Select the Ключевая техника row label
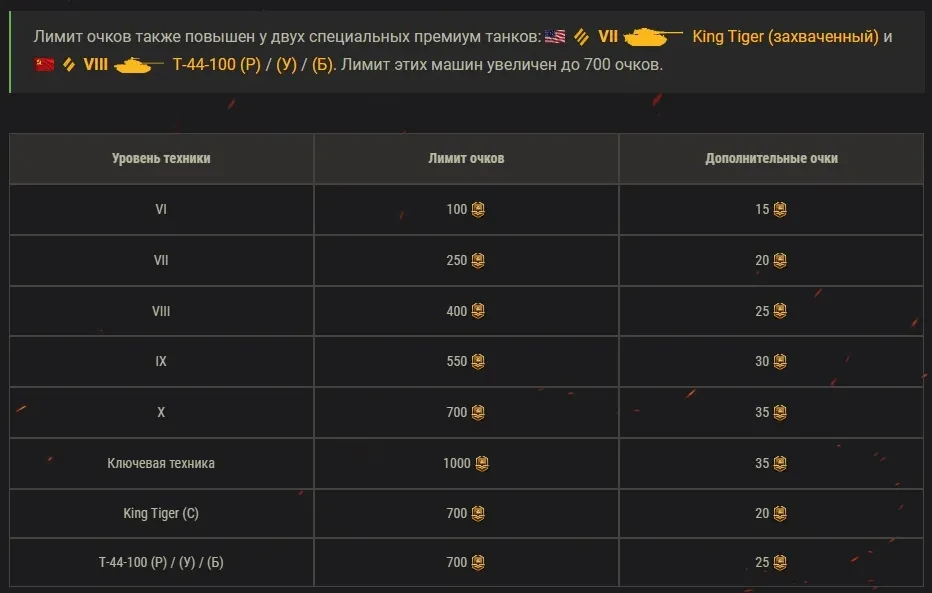 point(161,463)
